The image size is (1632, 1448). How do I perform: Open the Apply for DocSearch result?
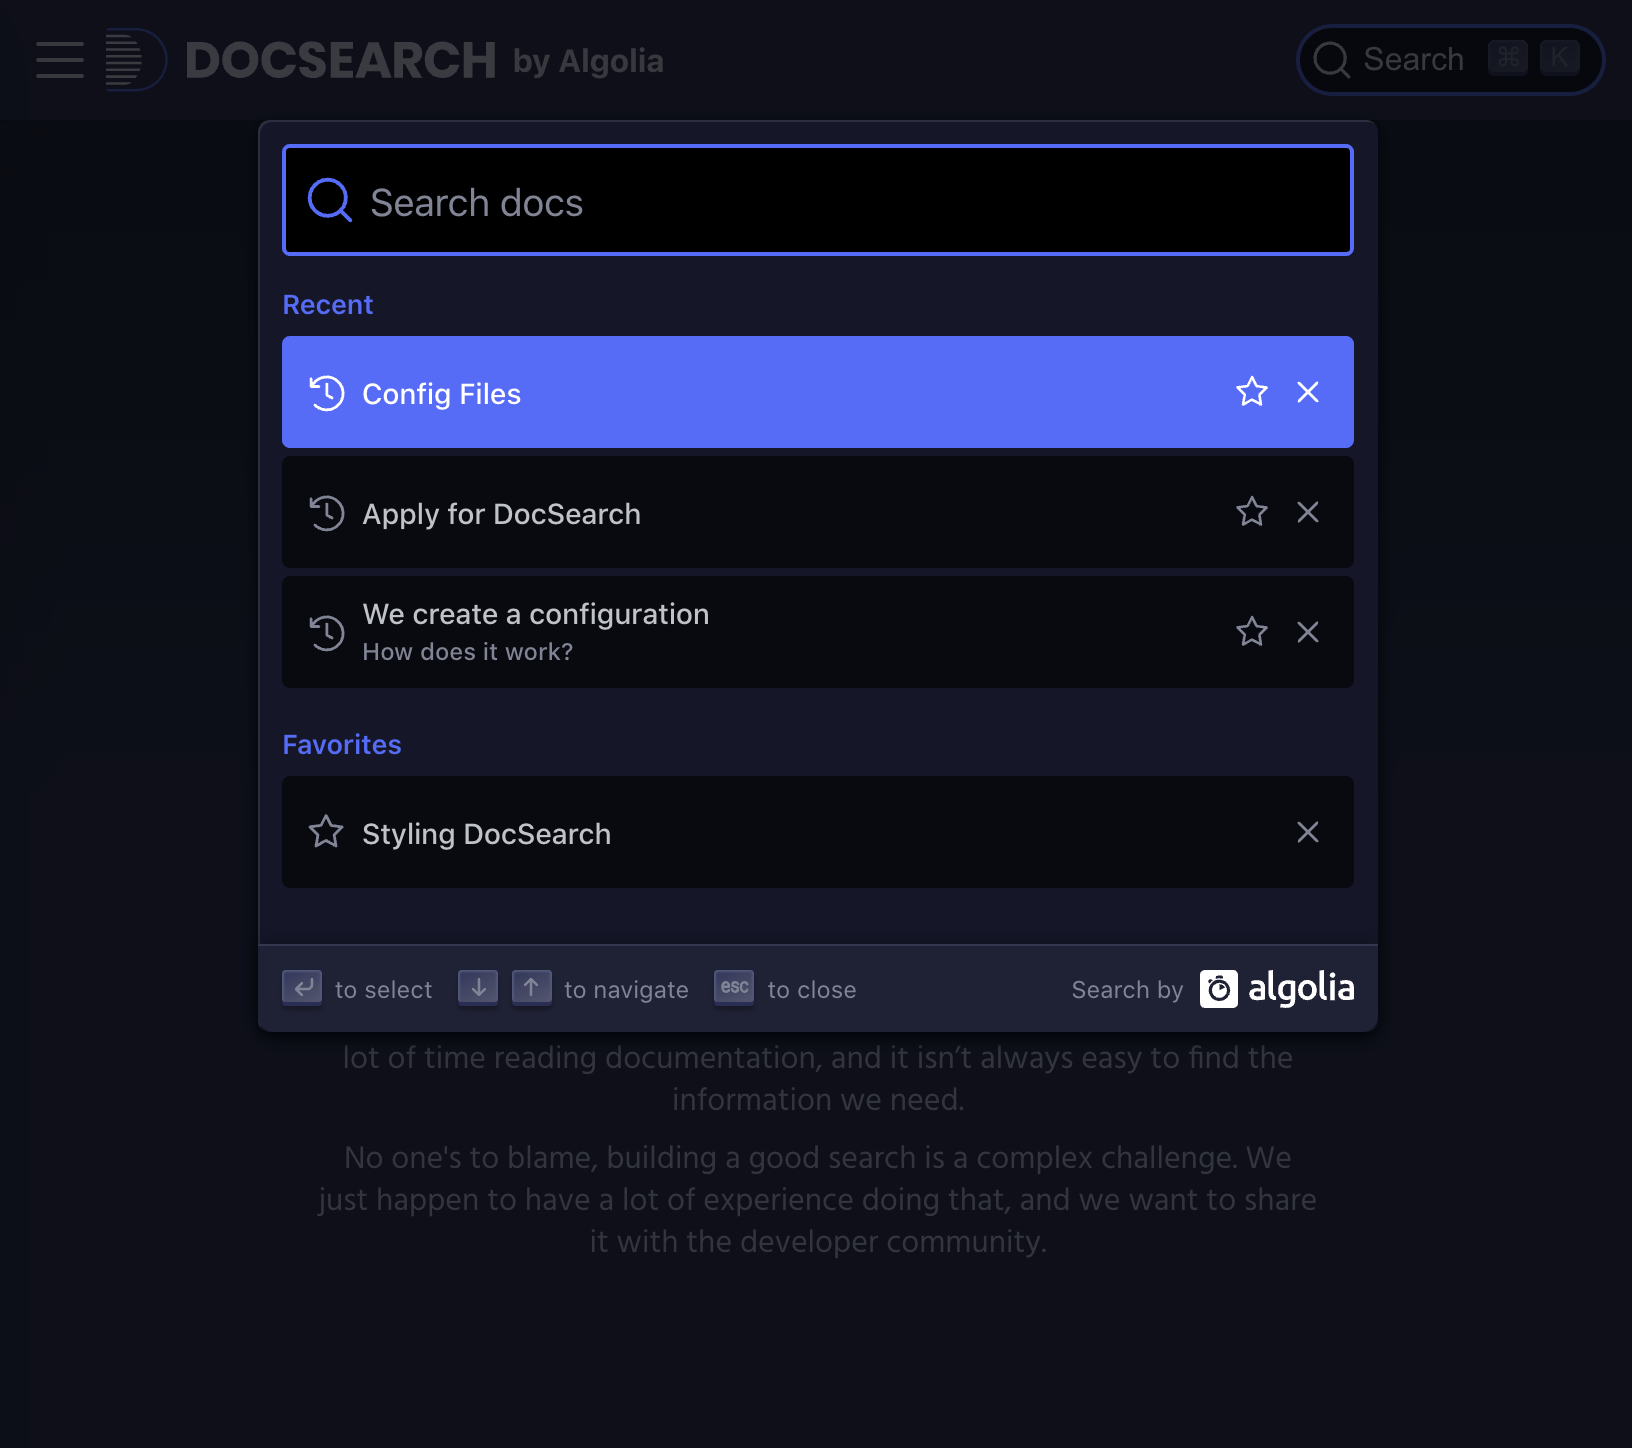818,512
